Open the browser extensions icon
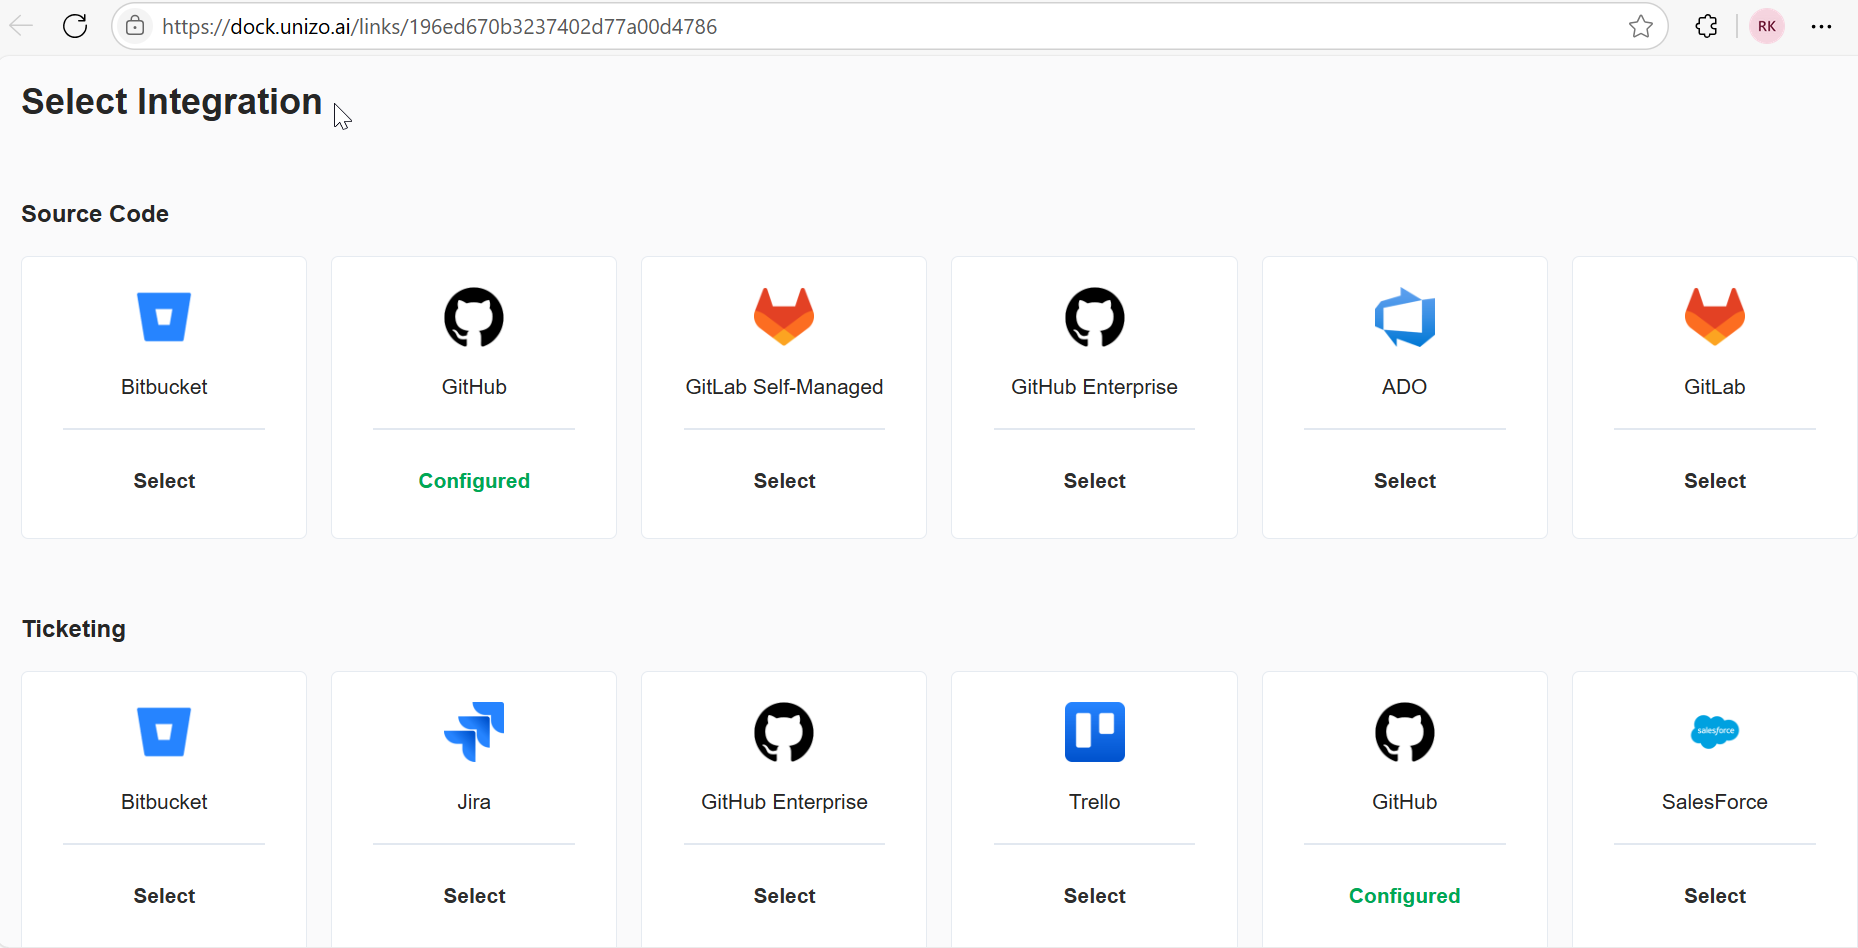1858x948 pixels. [1706, 26]
